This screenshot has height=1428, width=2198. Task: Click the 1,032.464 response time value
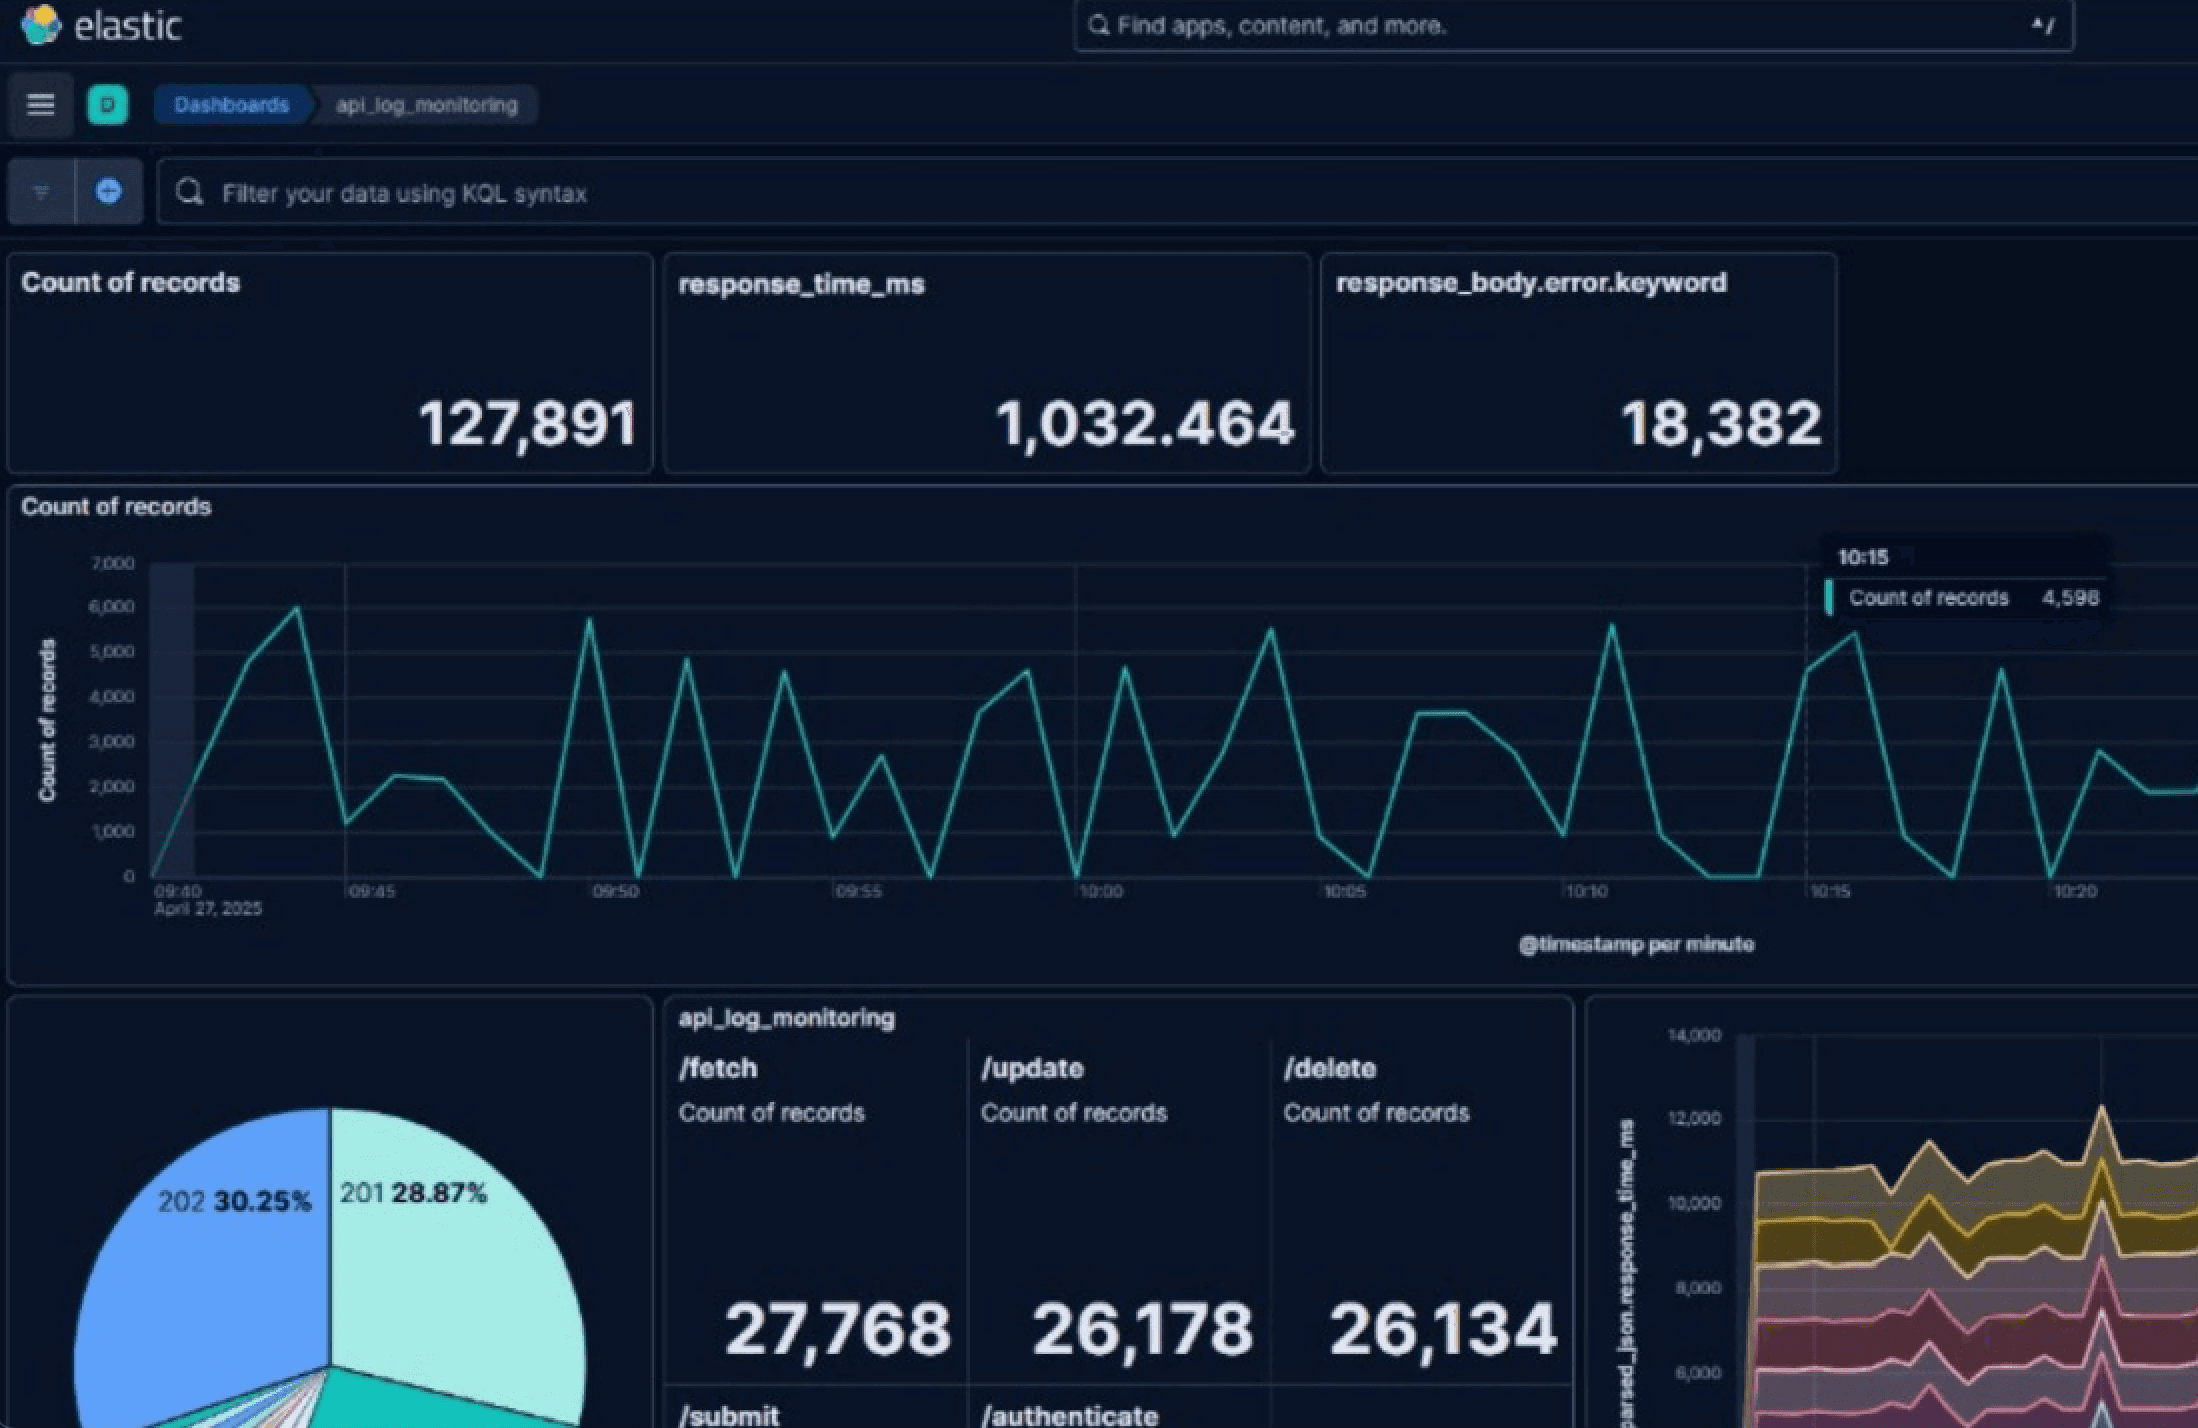[1146, 423]
